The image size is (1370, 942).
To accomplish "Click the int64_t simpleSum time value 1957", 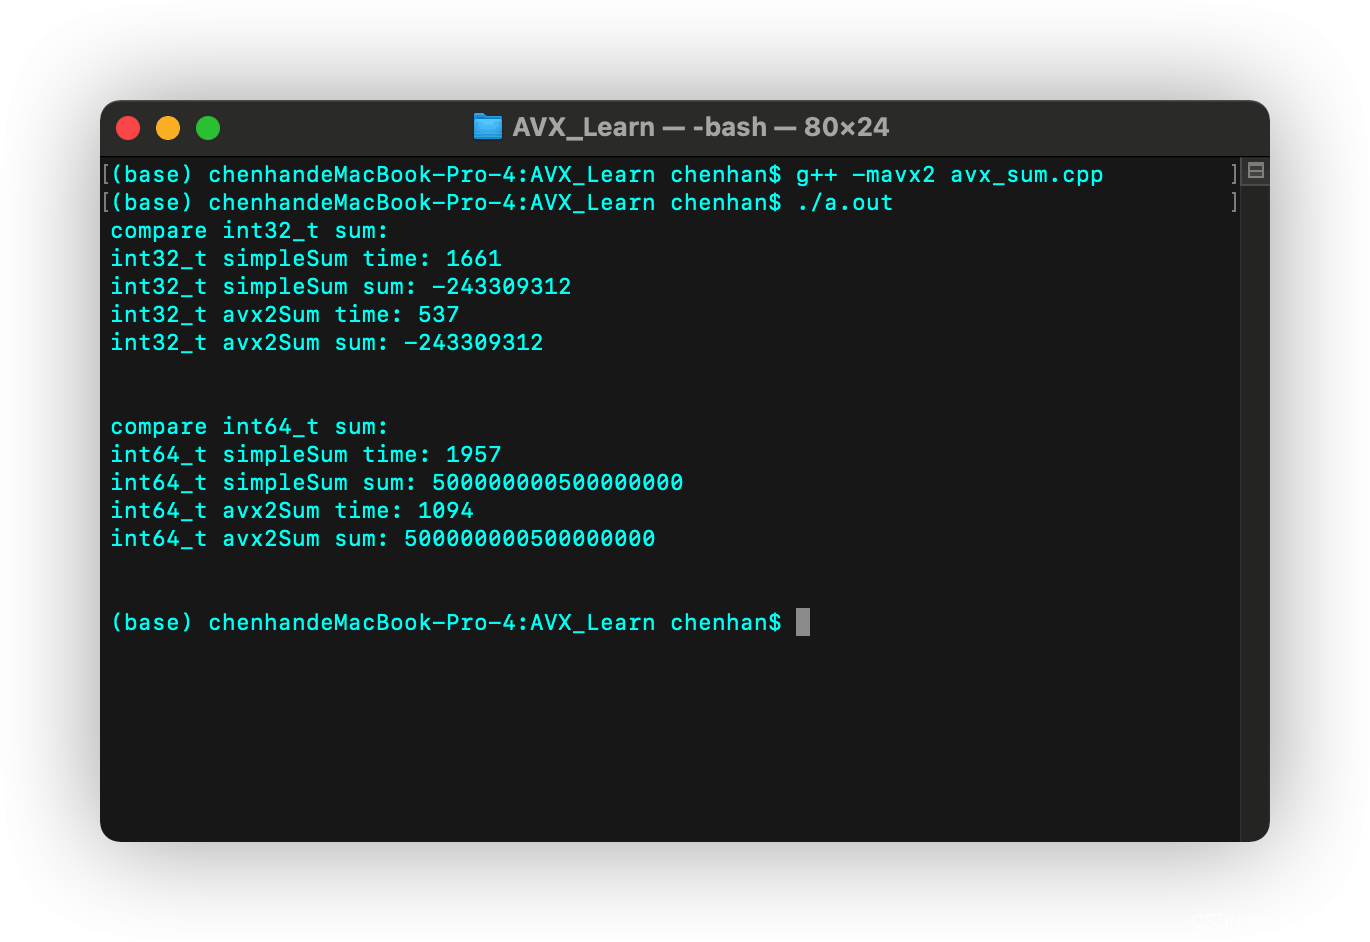I will pos(473,455).
